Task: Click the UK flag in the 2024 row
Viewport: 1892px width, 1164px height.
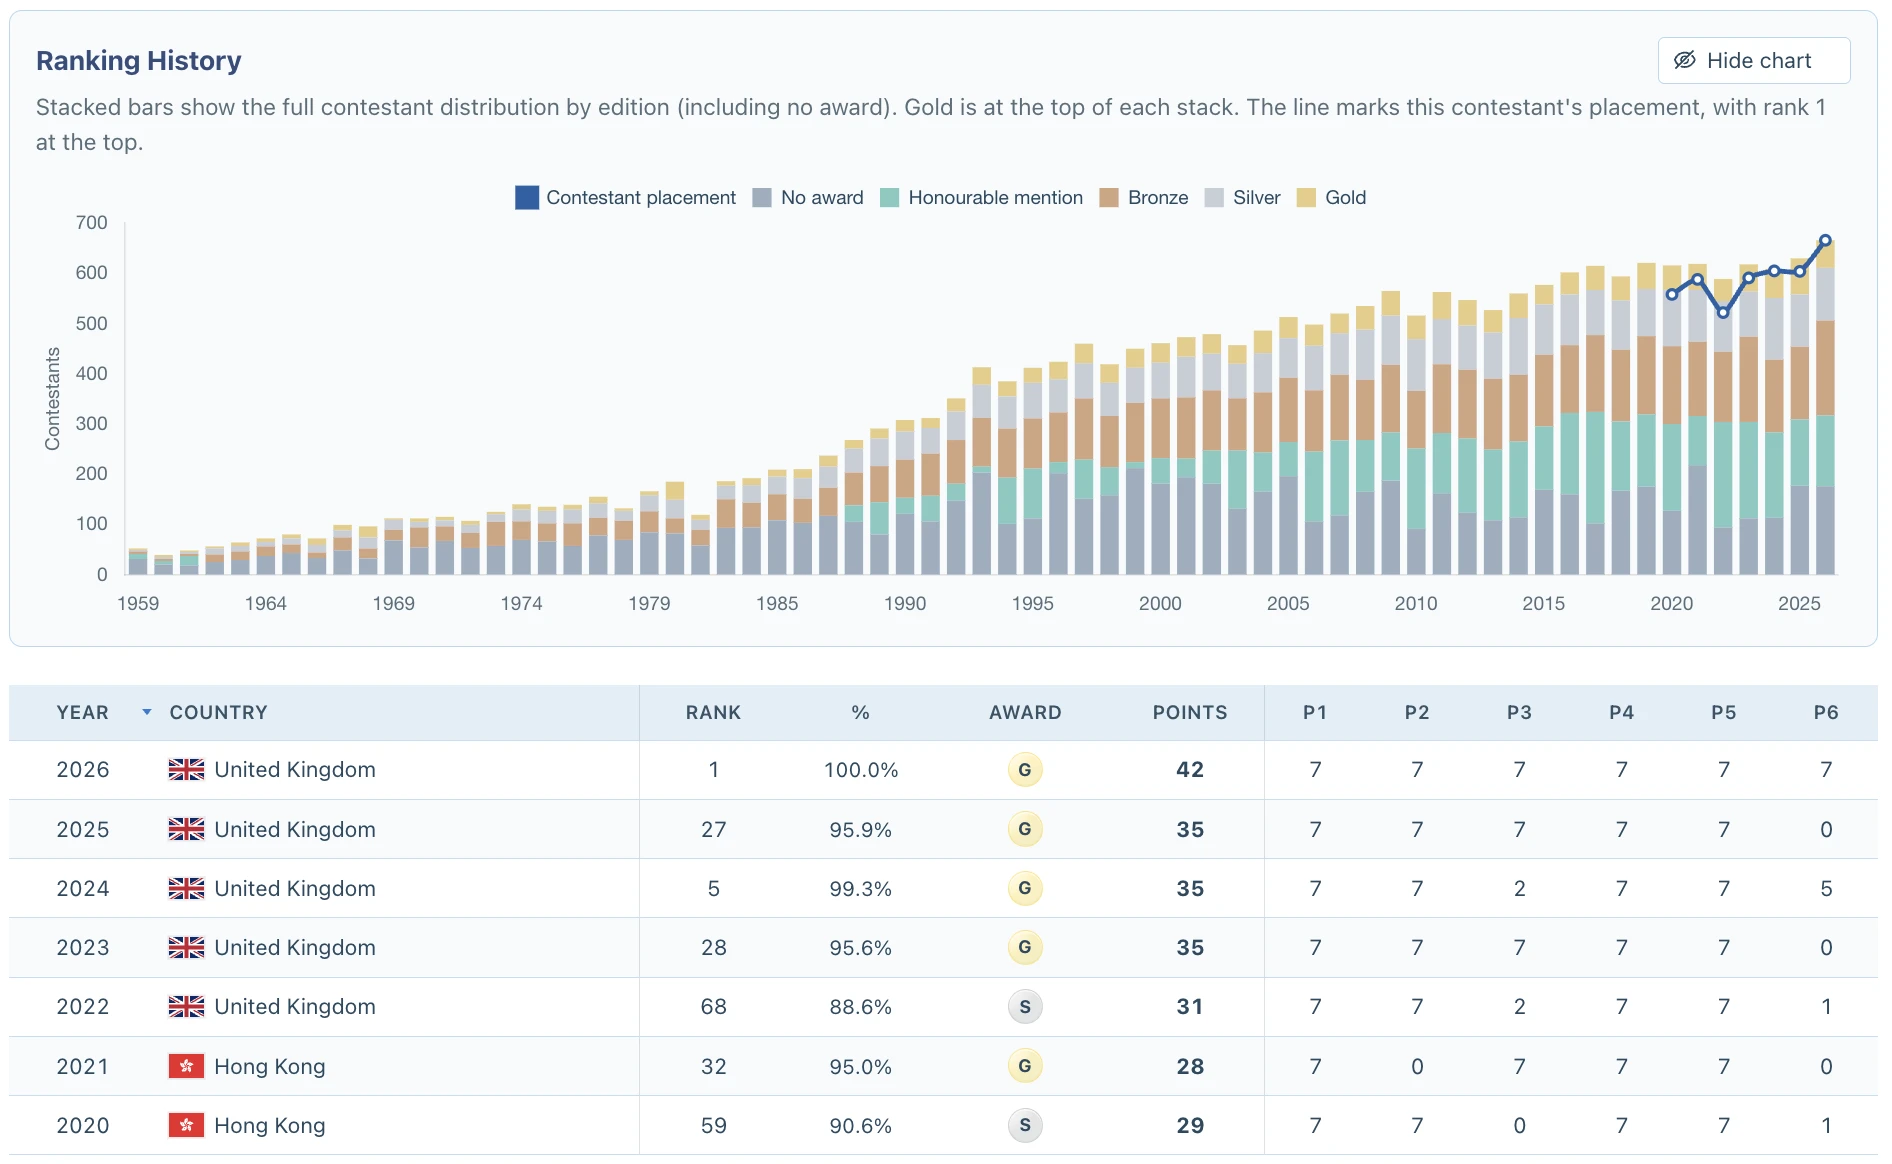Action: (186, 888)
